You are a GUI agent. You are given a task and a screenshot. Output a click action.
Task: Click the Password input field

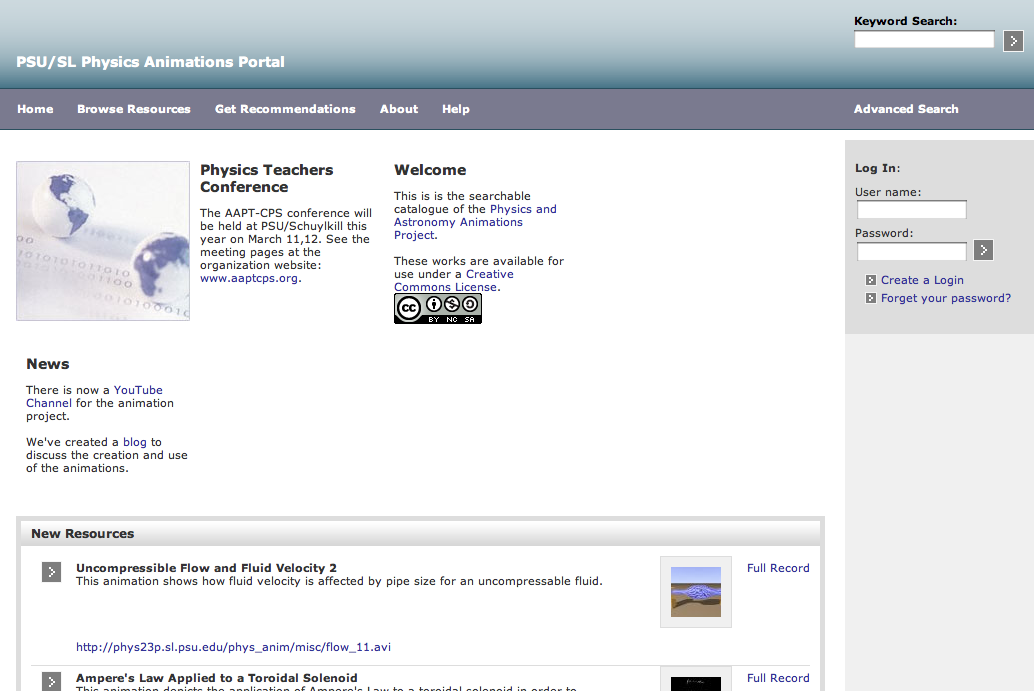point(911,251)
